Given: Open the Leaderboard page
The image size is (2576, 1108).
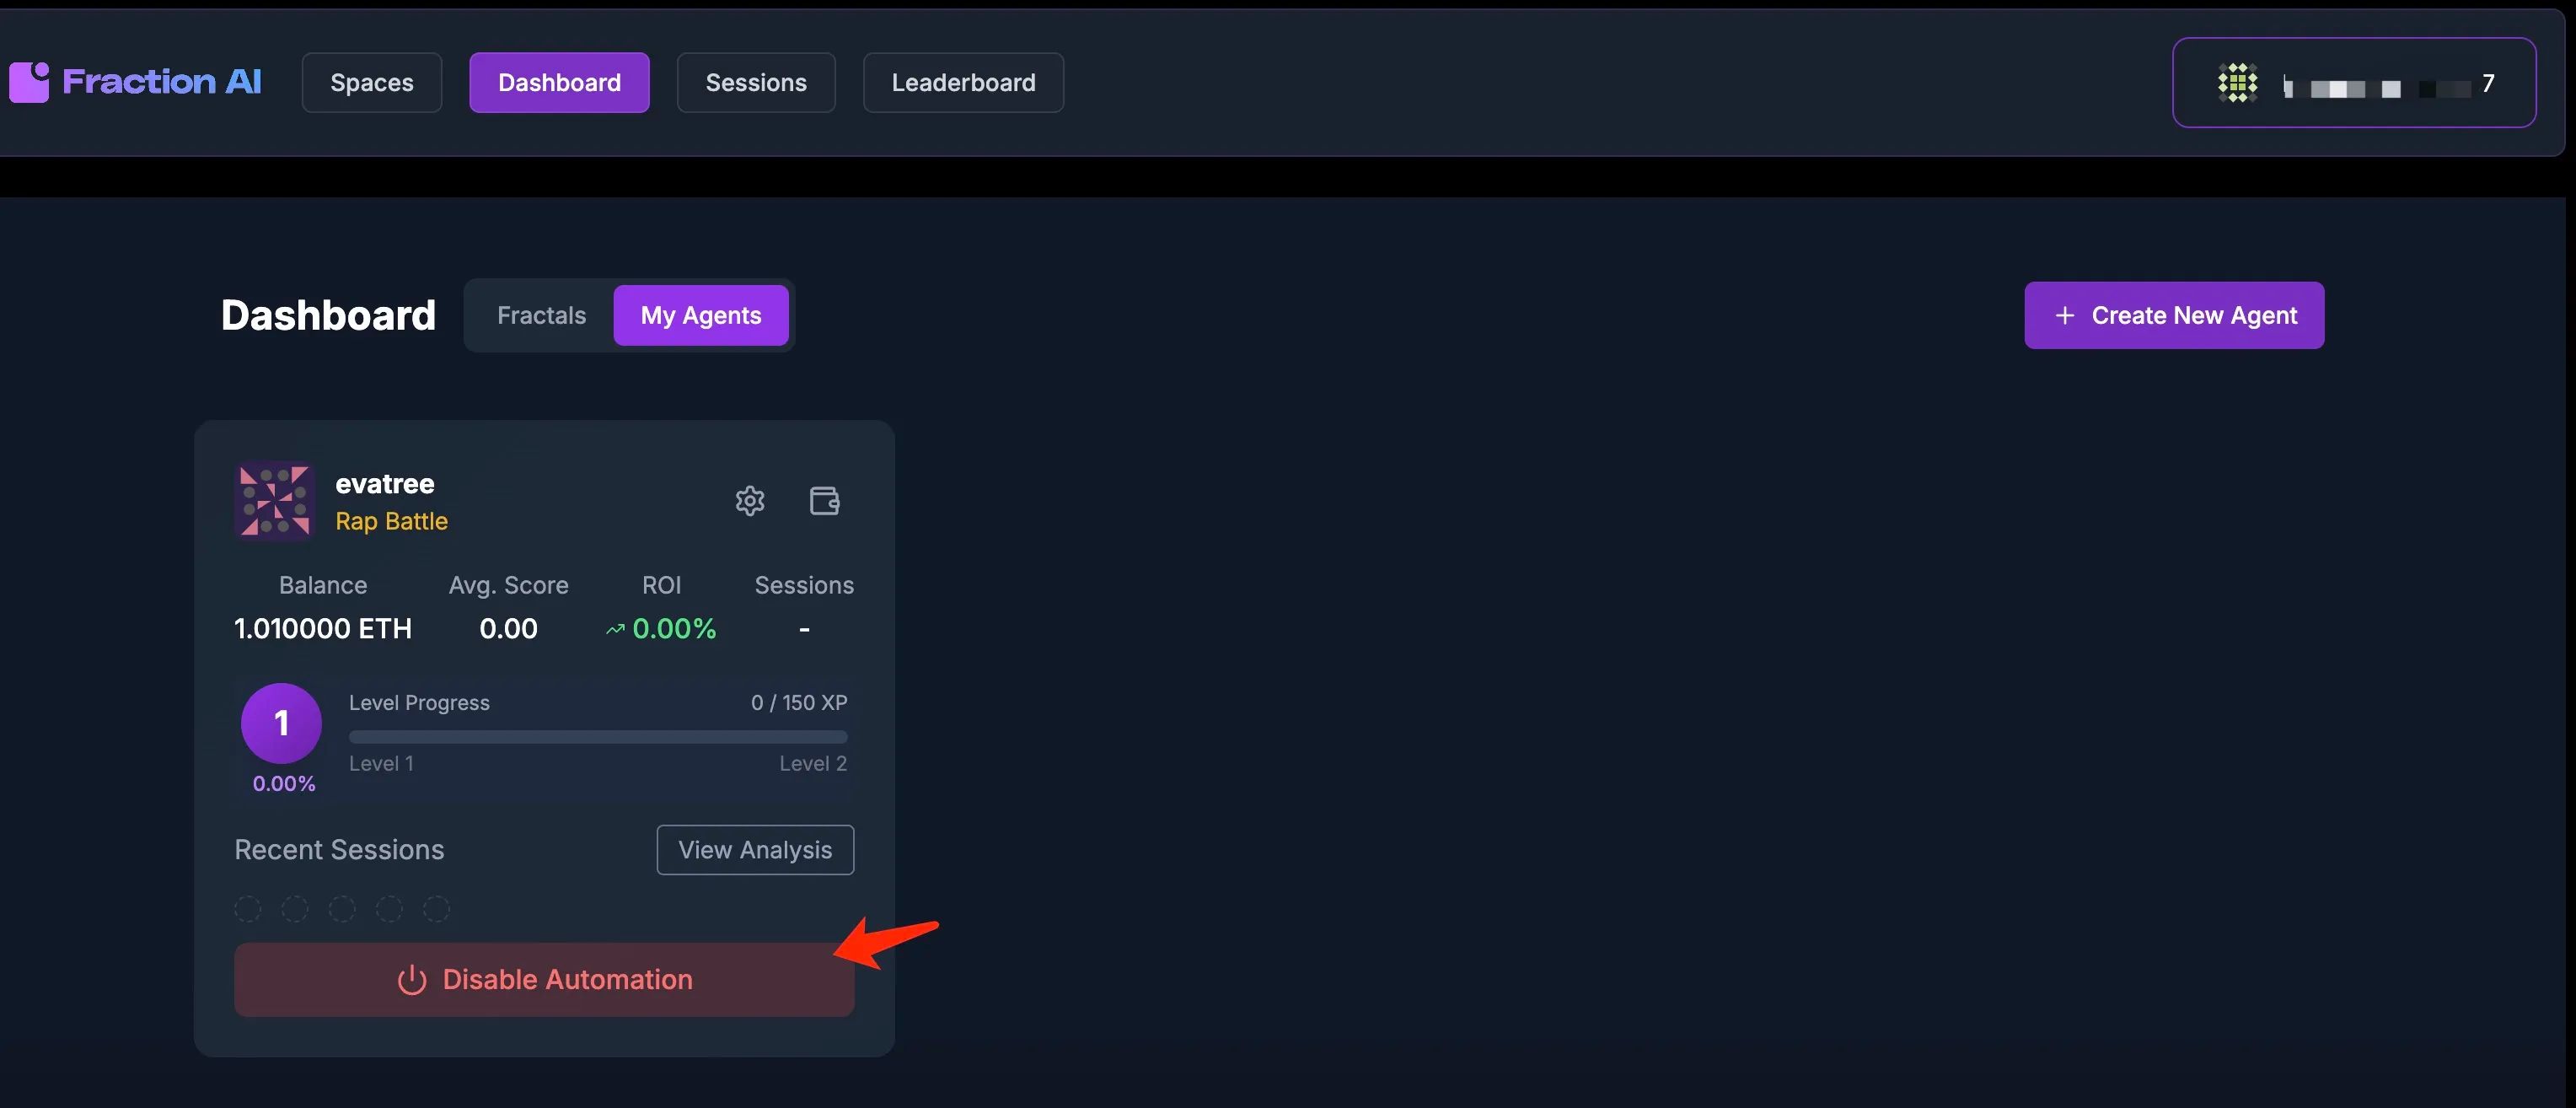Looking at the screenshot, I should tap(963, 83).
